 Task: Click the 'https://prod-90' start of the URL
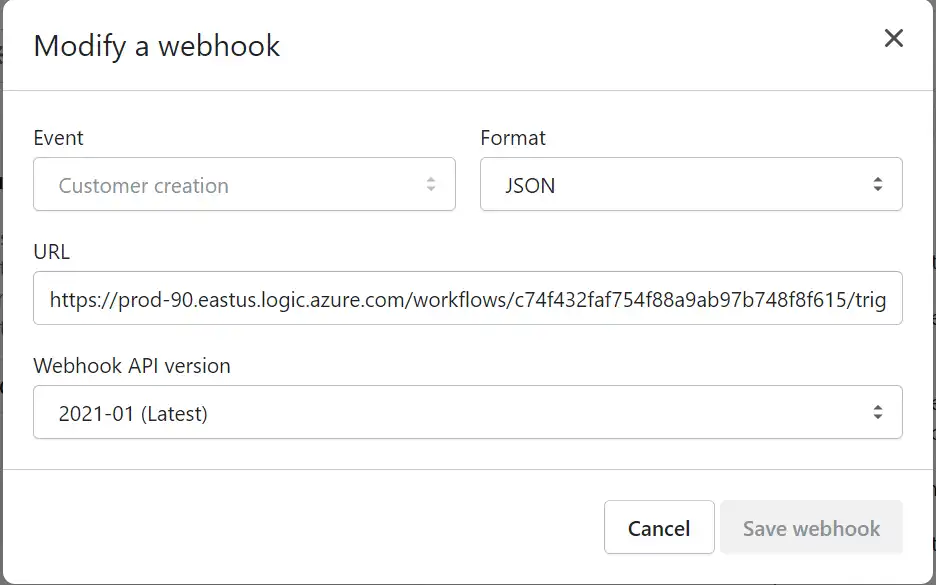(x=112, y=300)
